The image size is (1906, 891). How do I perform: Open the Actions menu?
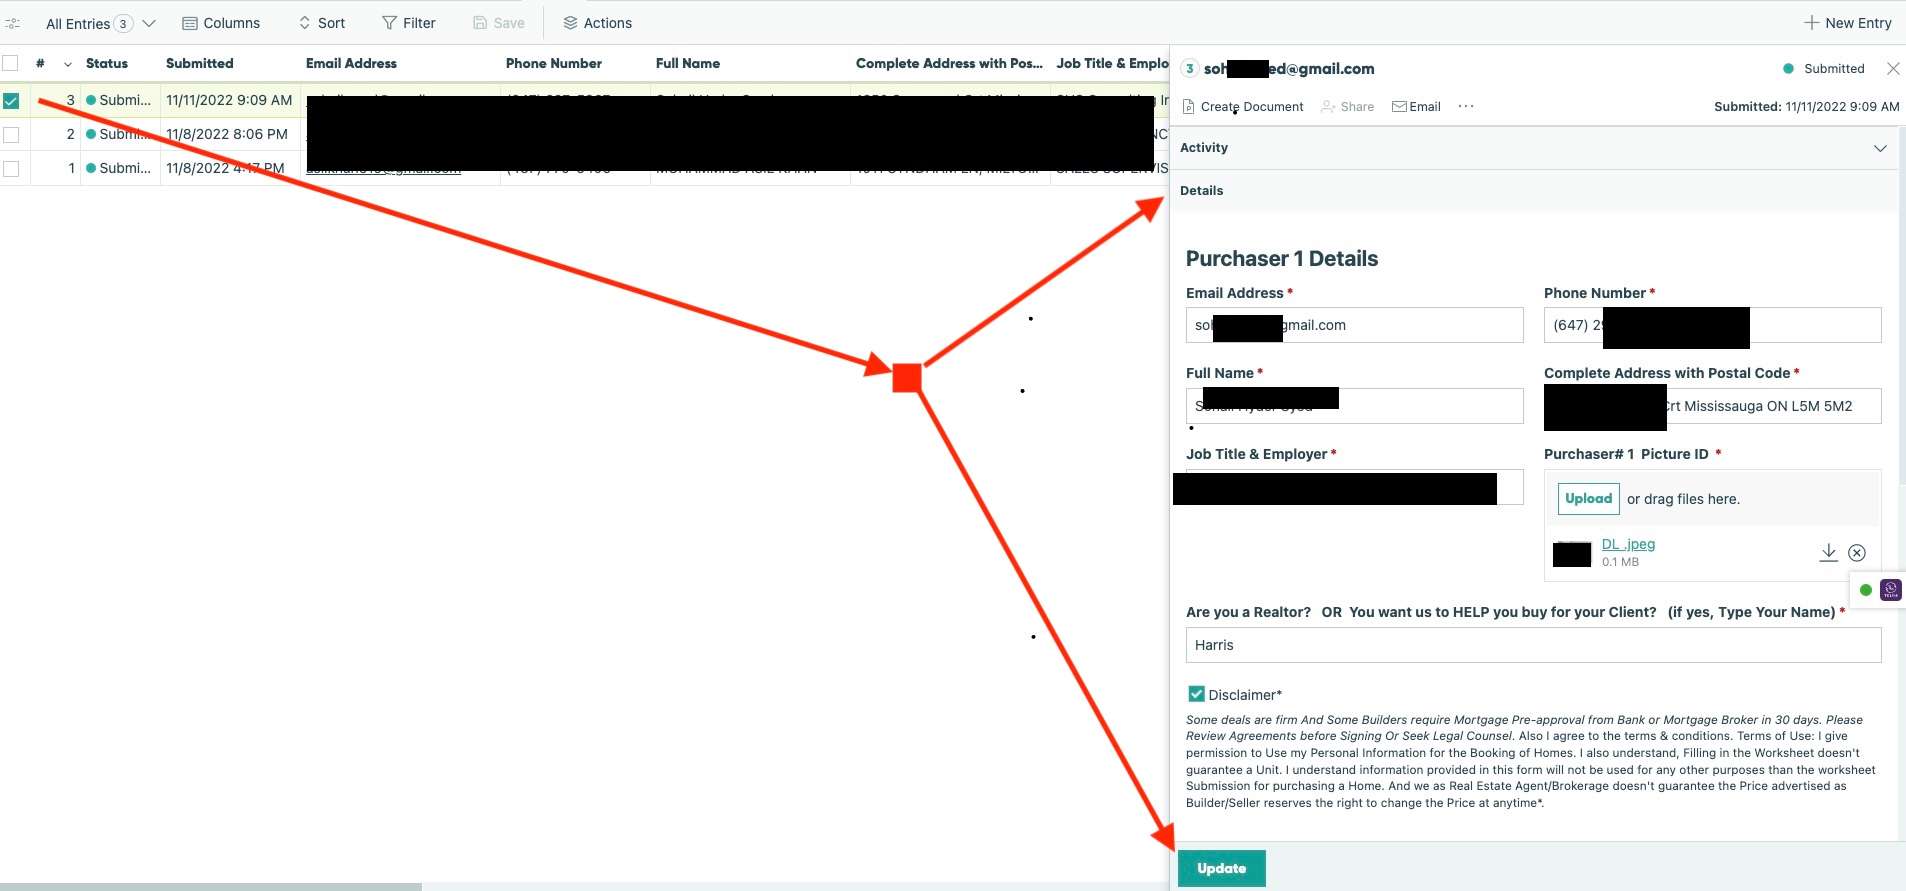597,23
